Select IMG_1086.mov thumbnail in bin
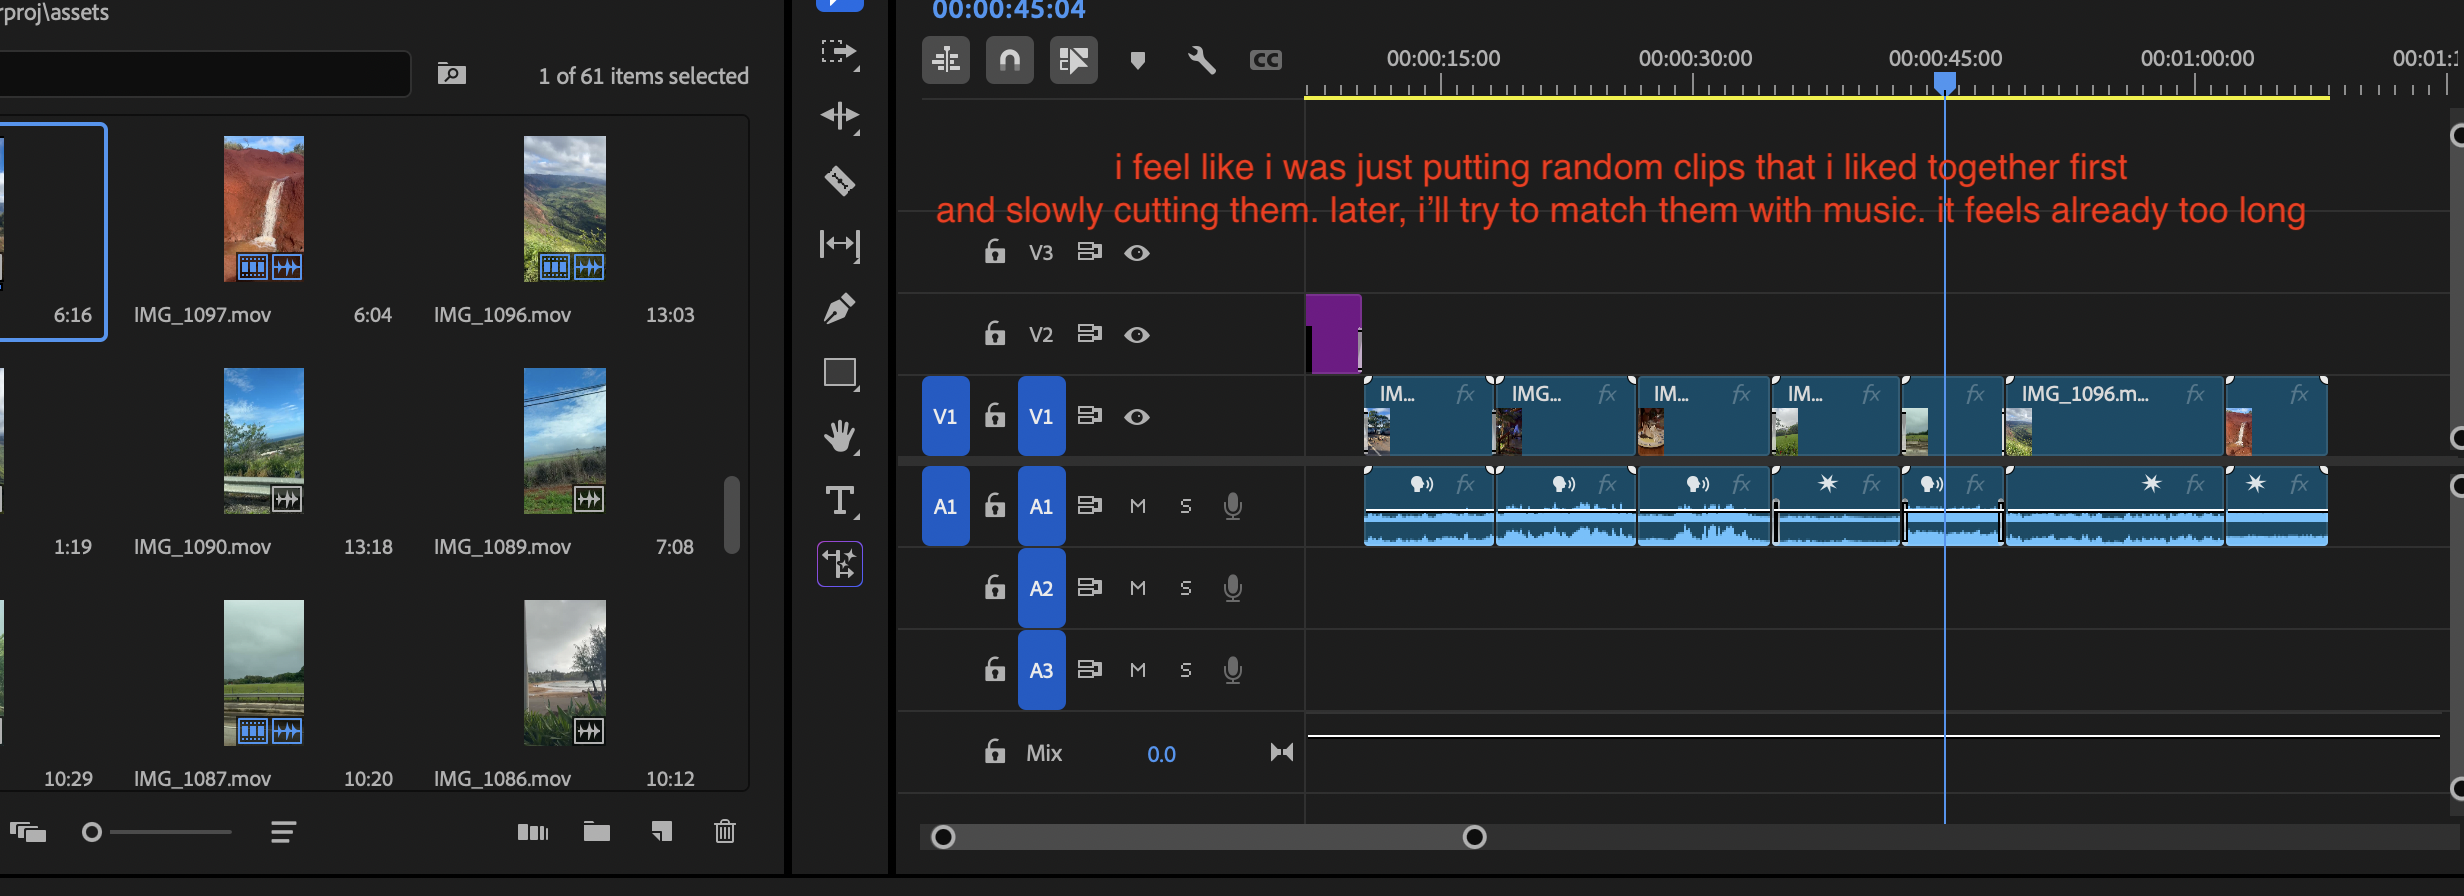Screen dimensions: 2464x896 click(x=565, y=672)
